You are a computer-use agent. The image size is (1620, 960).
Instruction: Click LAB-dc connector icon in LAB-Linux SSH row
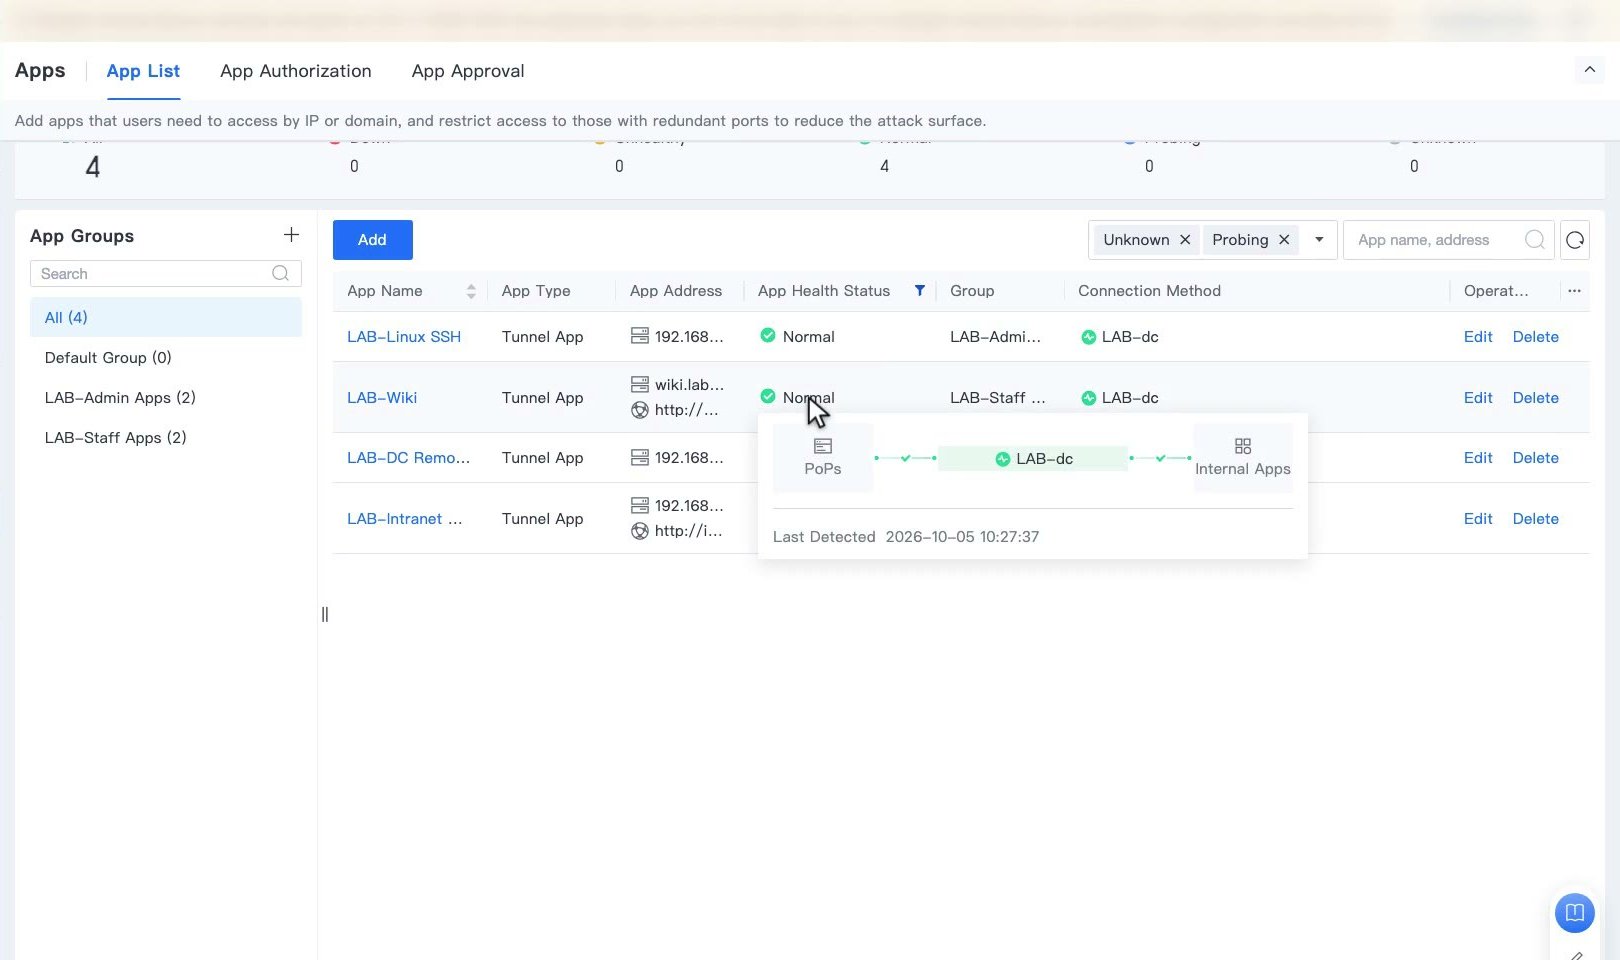(x=1089, y=337)
